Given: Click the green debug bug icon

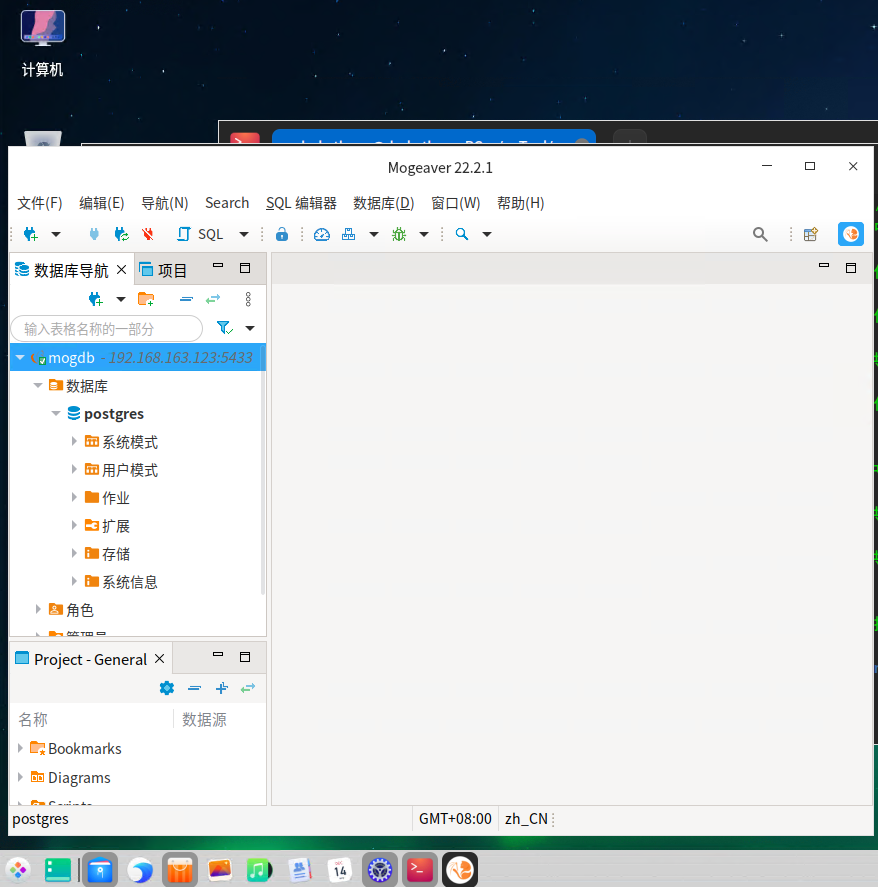Looking at the screenshot, I should (x=399, y=234).
